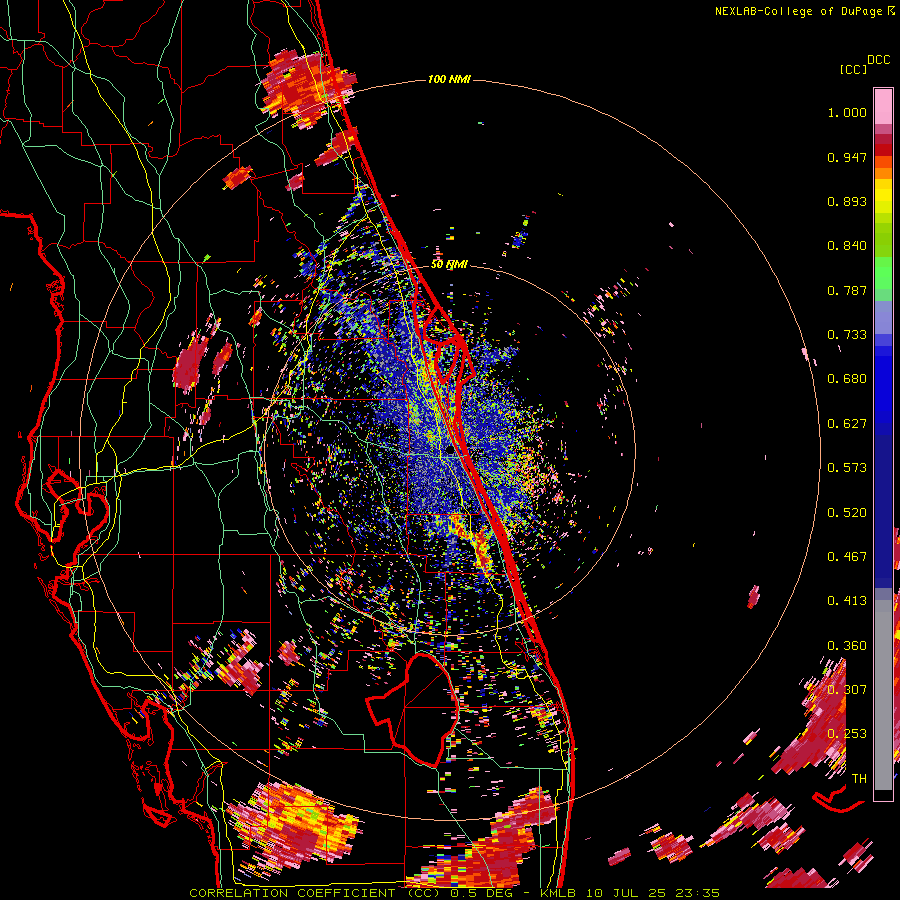Click the radar site marker at ring center
This screenshot has width=900, height=900.
[450, 451]
